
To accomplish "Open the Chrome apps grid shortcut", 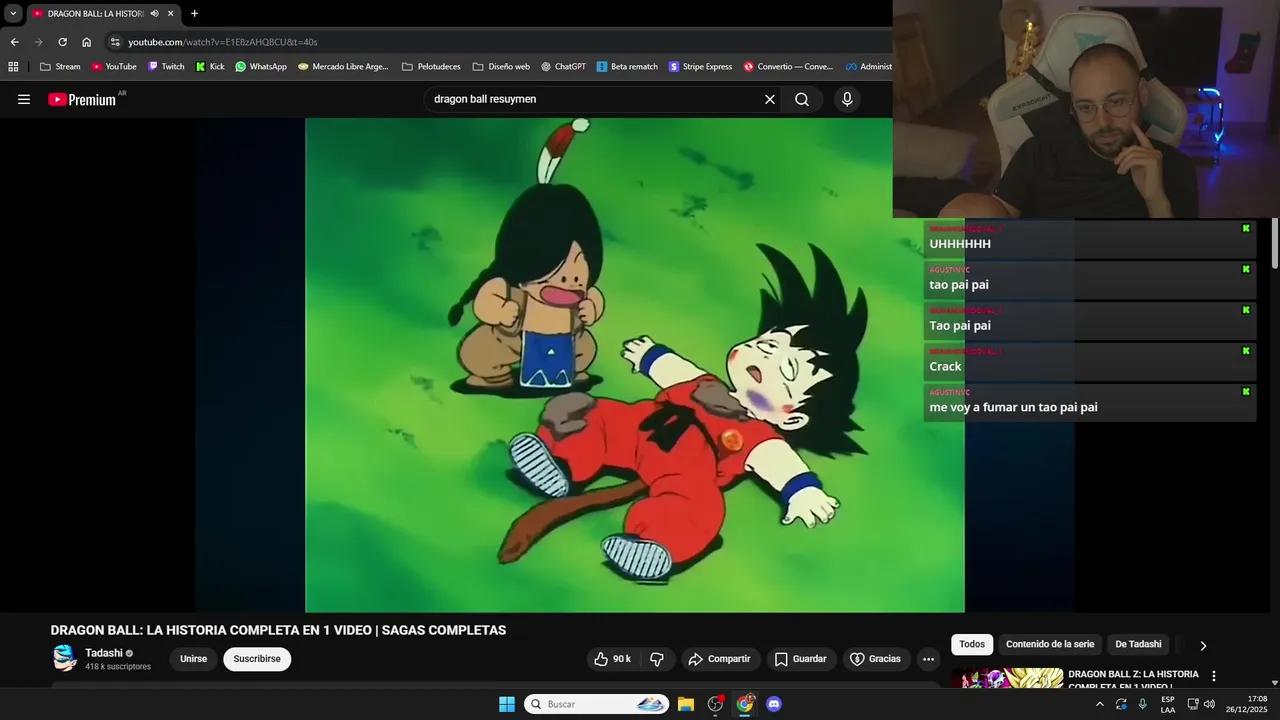I will [13, 67].
